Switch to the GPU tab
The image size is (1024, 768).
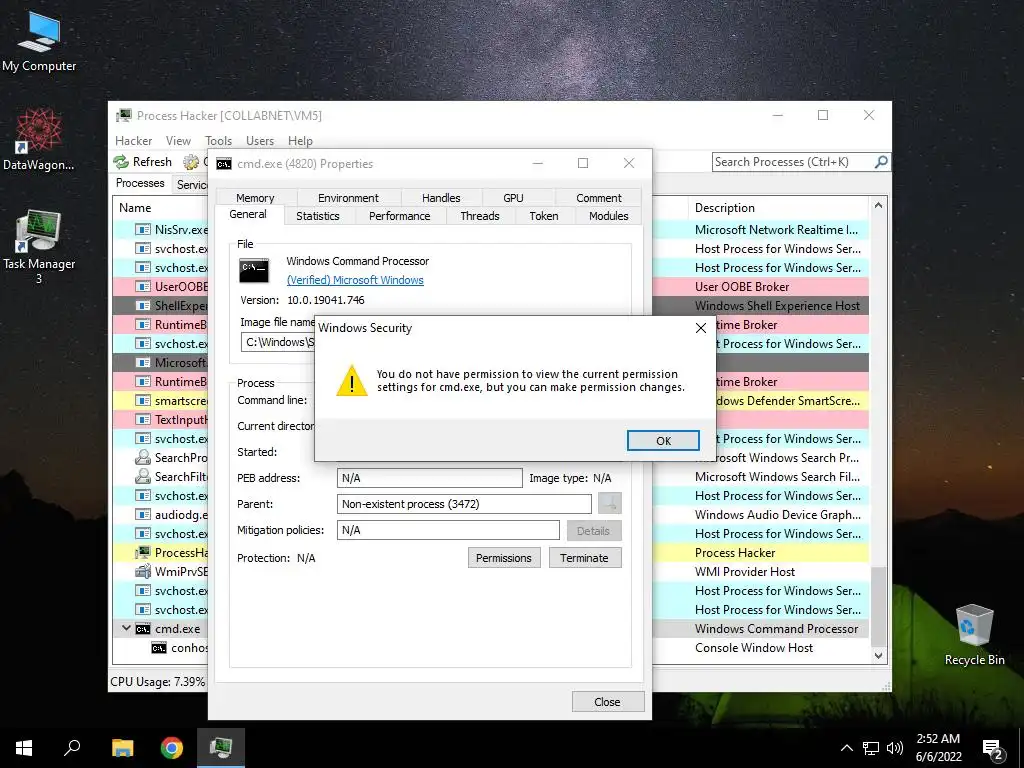(513, 198)
